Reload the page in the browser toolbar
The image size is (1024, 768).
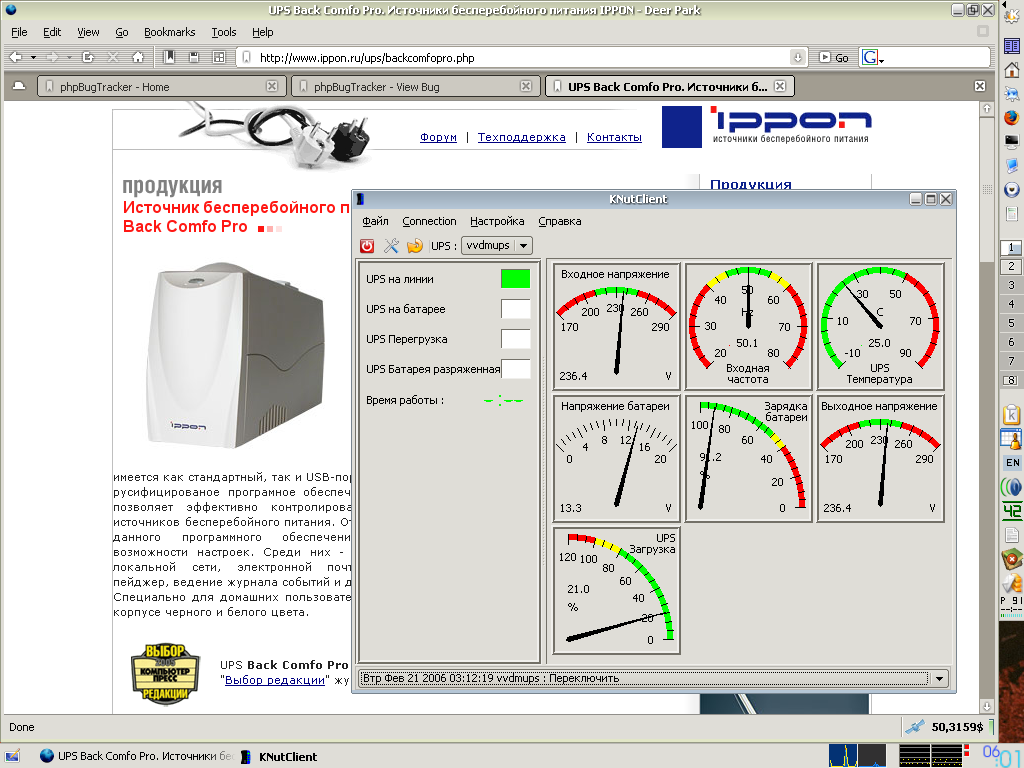88,57
